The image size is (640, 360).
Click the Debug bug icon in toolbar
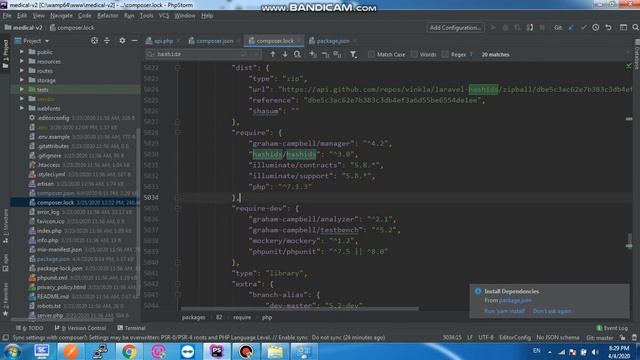point(505,28)
